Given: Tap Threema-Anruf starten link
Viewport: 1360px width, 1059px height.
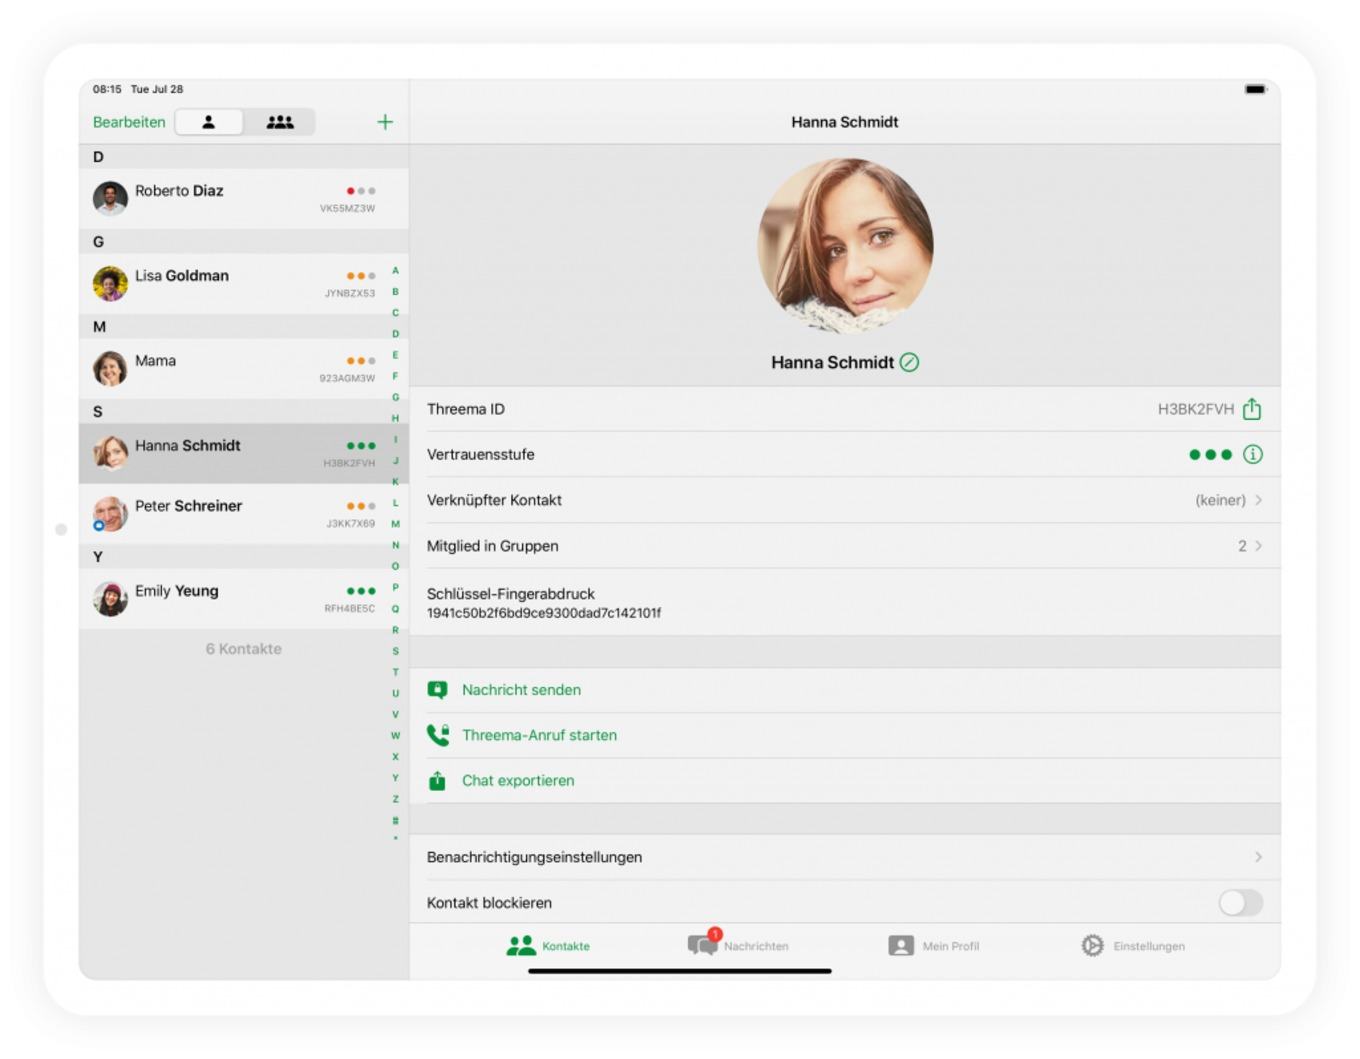Looking at the screenshot, I should click(539, 735).
